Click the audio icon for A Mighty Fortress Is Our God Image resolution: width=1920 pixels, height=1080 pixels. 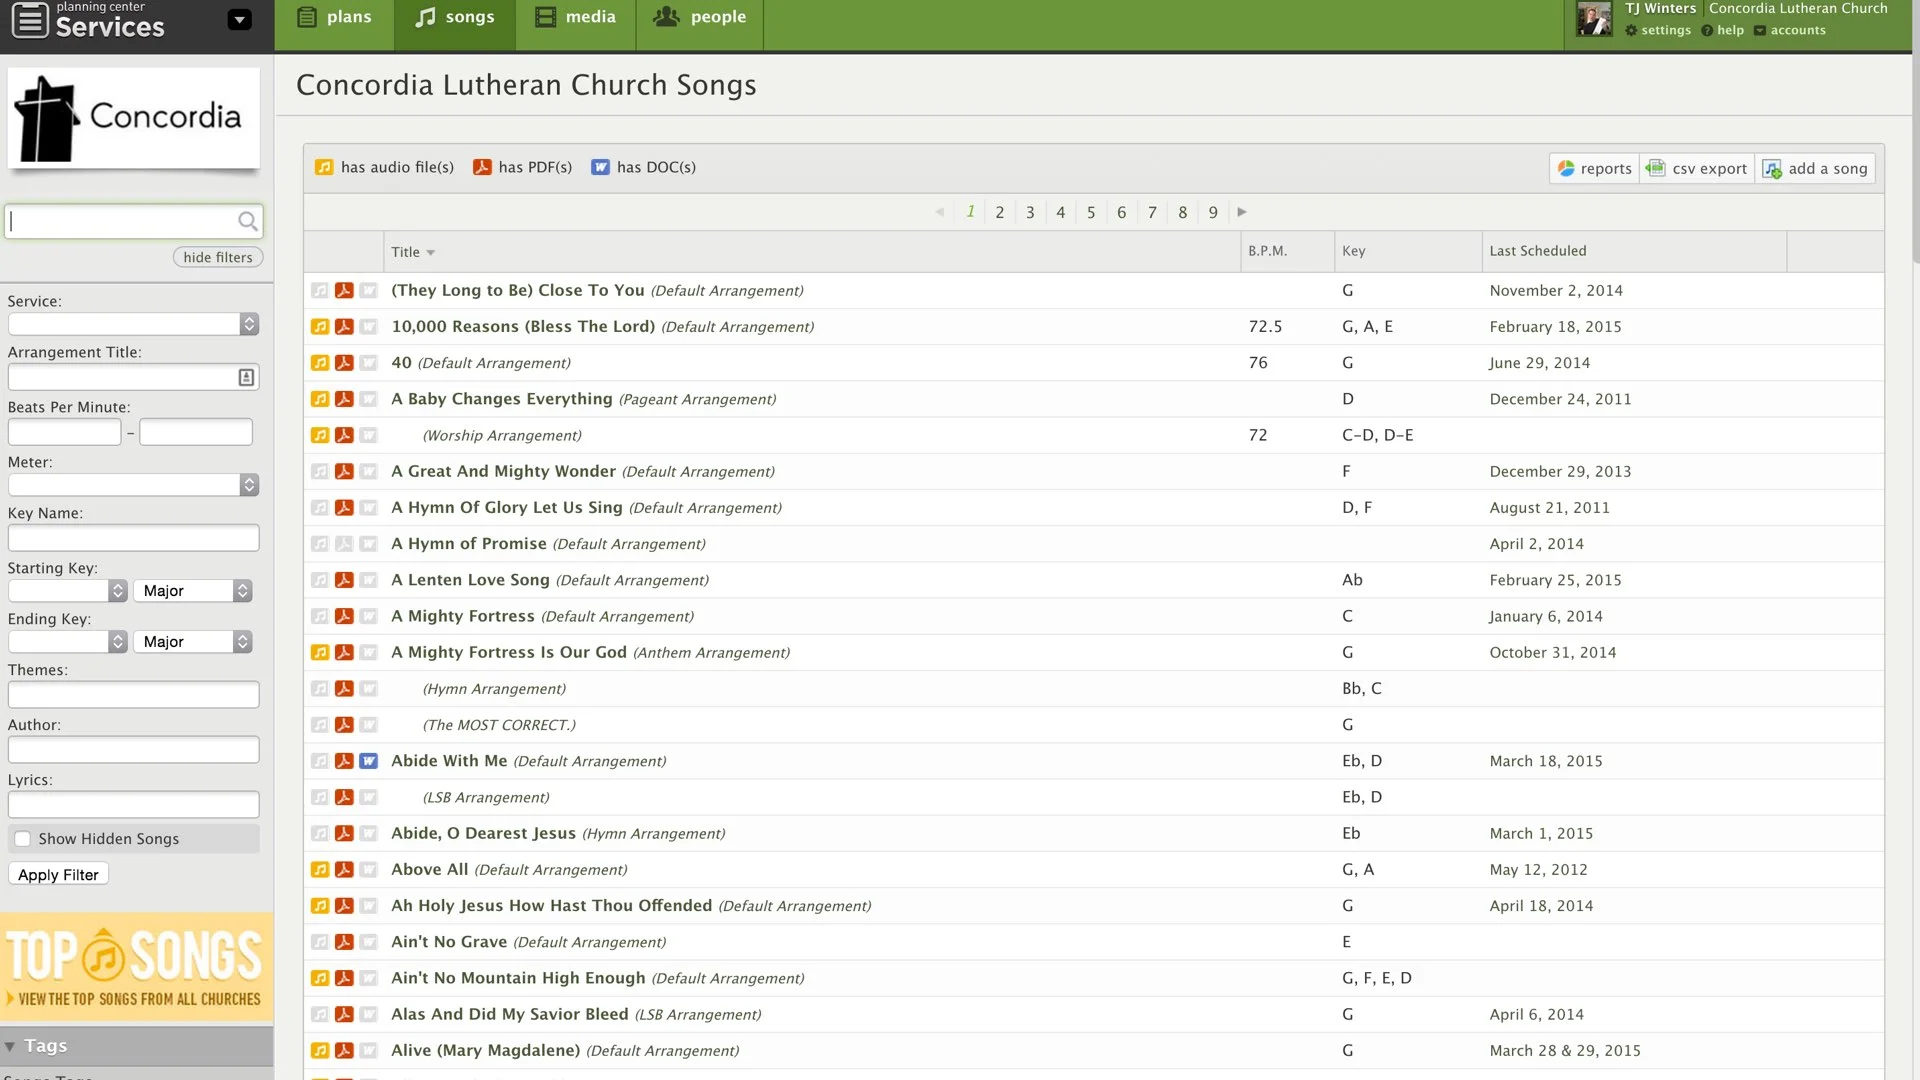[x=320, y=652]
